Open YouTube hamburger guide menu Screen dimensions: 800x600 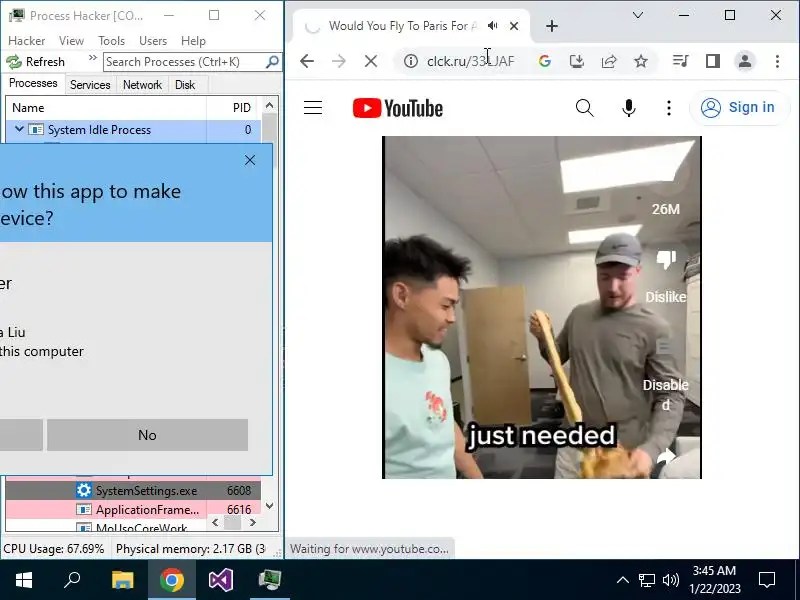(x=313, y=108)
